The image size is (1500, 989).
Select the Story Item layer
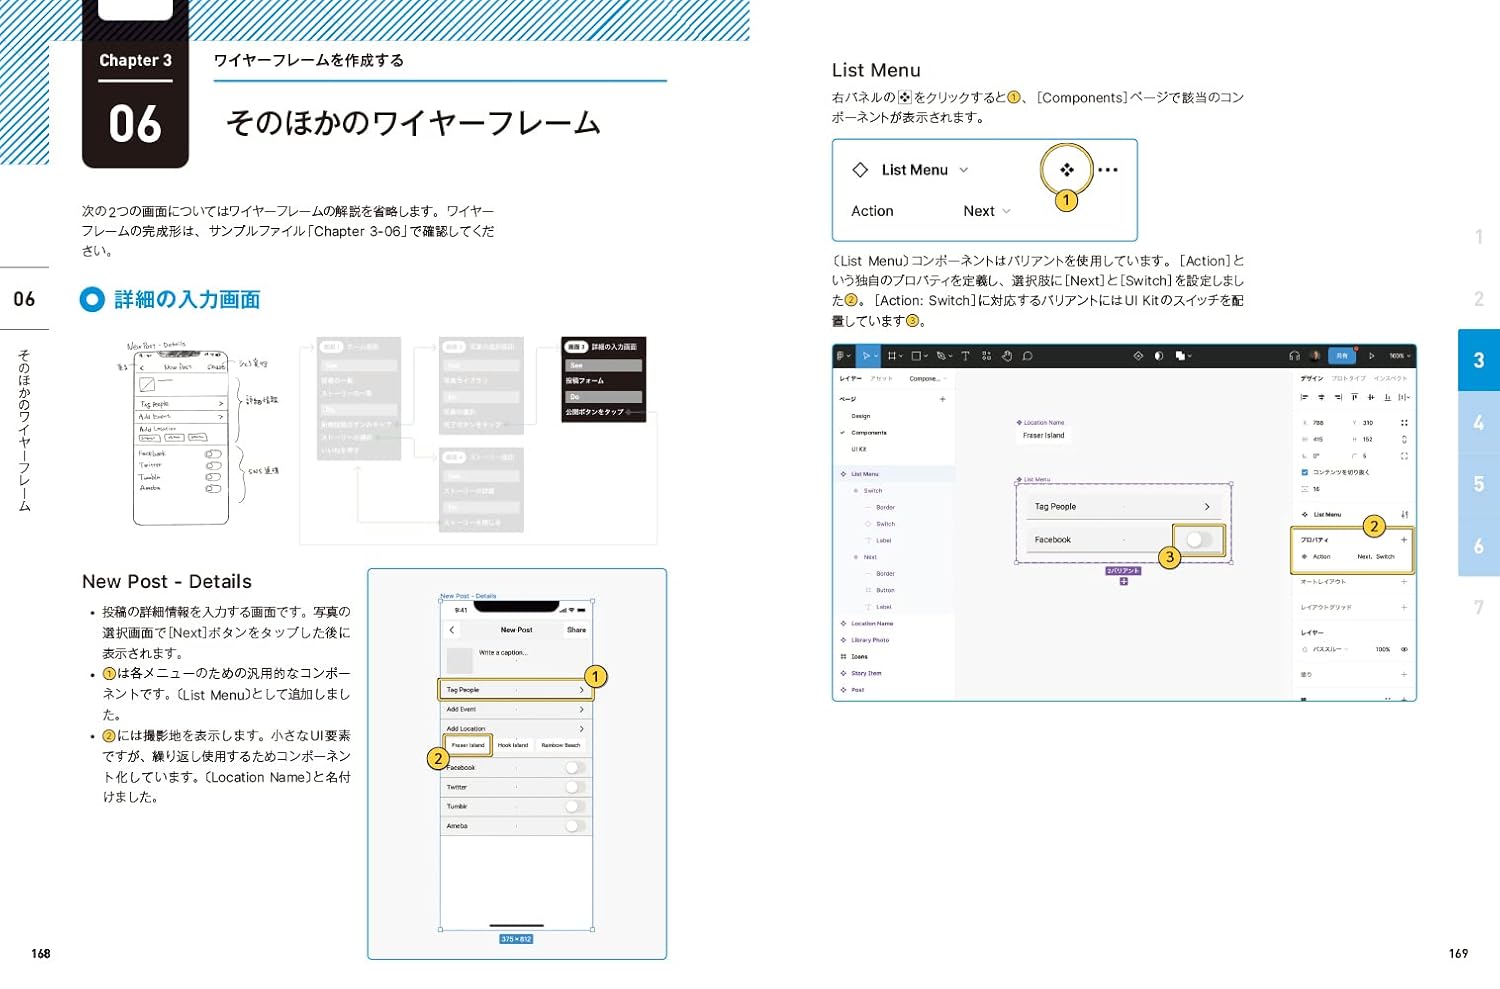coord(865,672)
